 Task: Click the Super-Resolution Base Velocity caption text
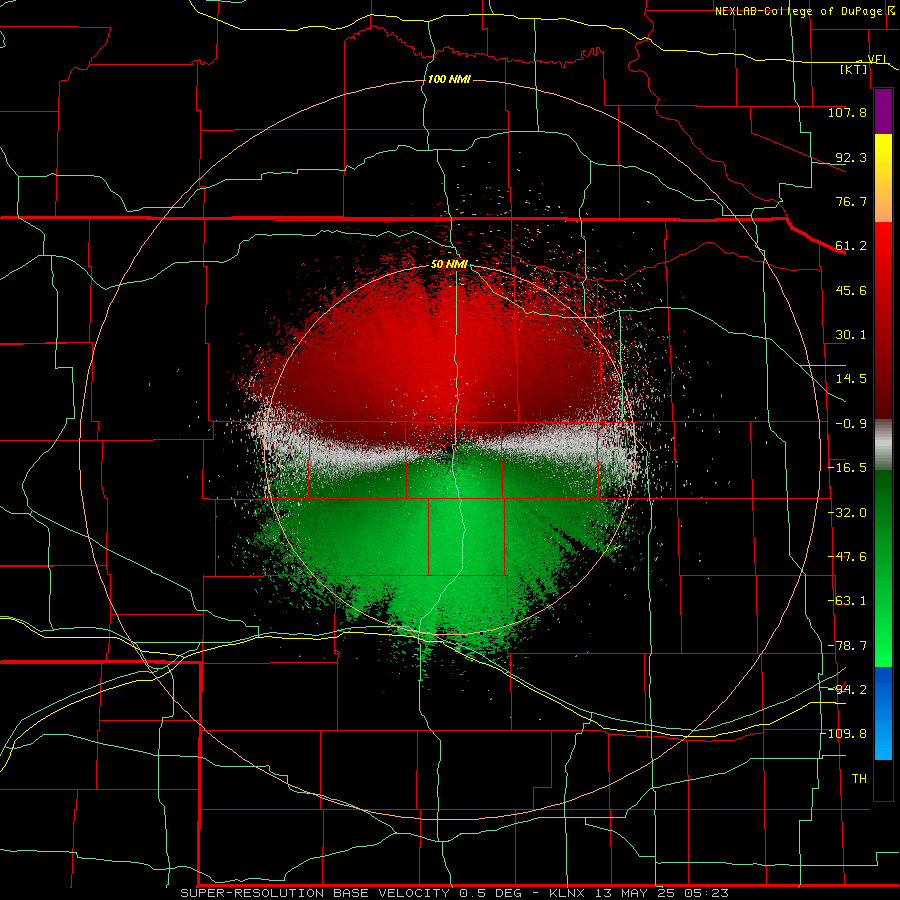455,893
